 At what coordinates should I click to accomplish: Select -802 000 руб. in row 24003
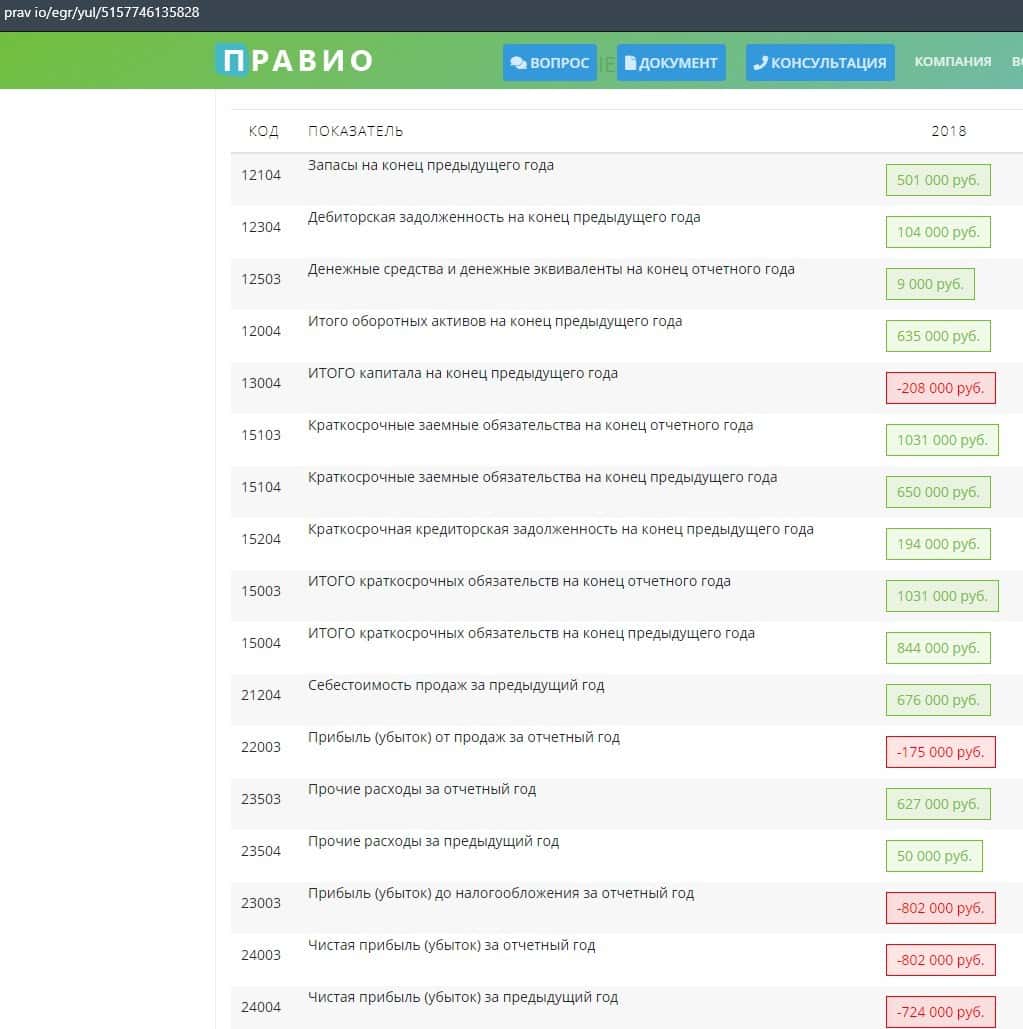click(940, 959)
